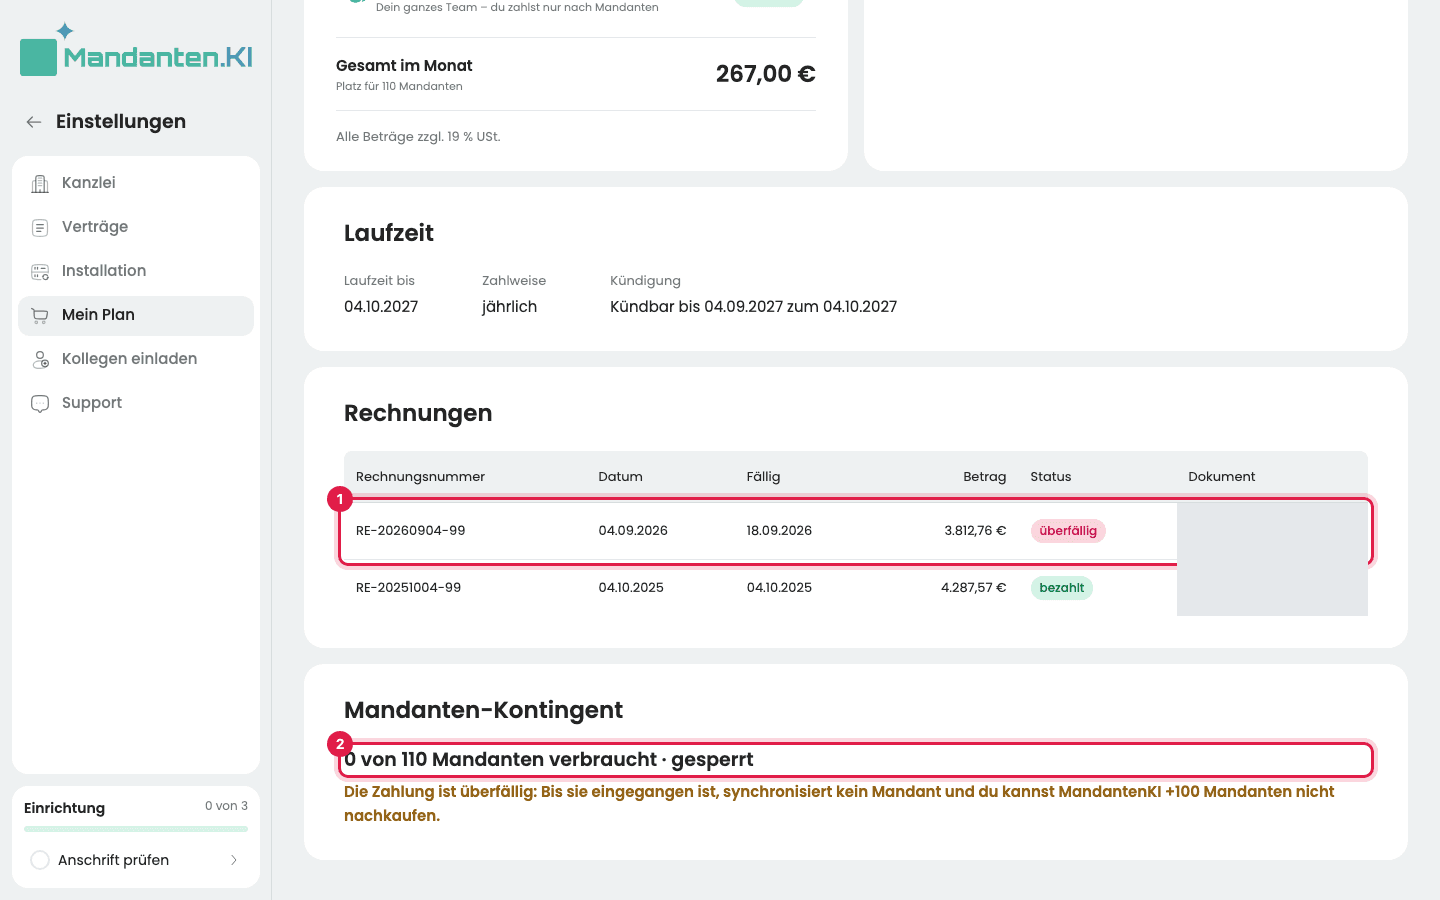Click the Verträge document icon
1440x900 pixels.
(x=40, y=227)
